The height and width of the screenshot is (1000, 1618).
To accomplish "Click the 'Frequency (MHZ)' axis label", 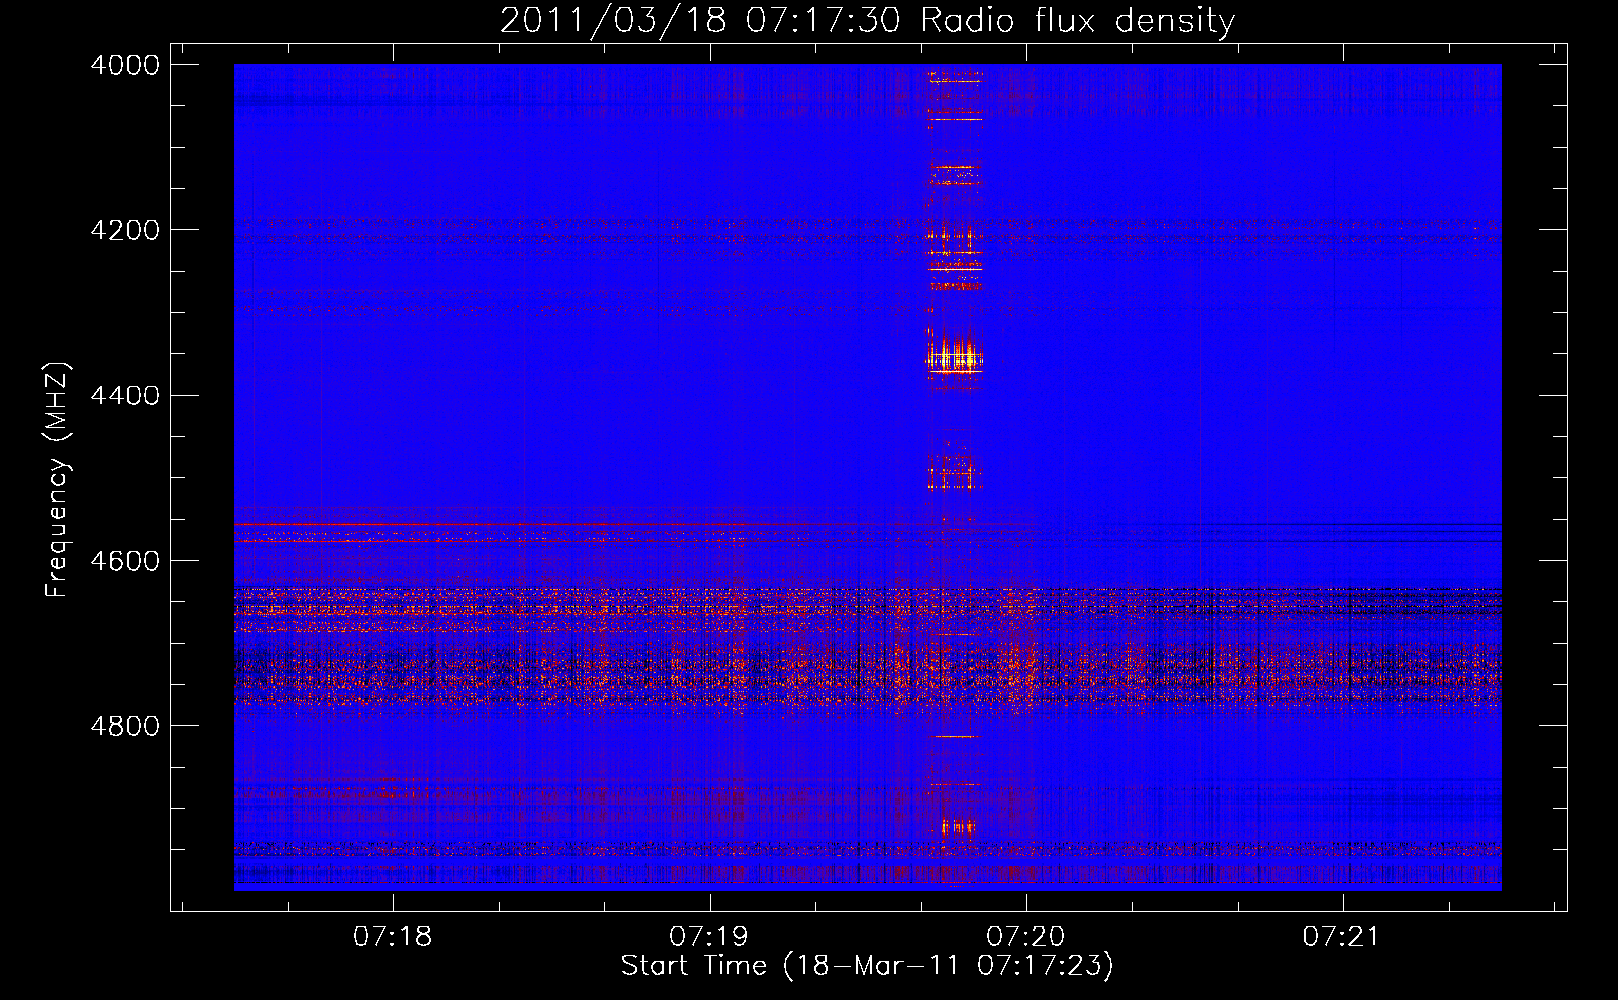I will click(57, 480).
